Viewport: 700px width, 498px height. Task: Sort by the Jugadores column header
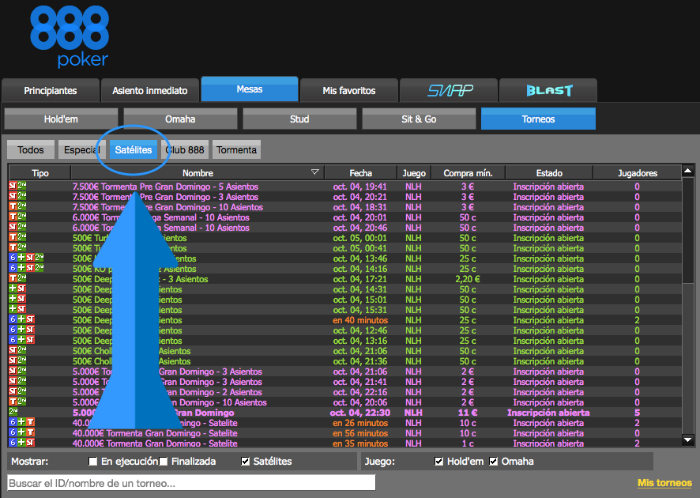pos(637,173)
